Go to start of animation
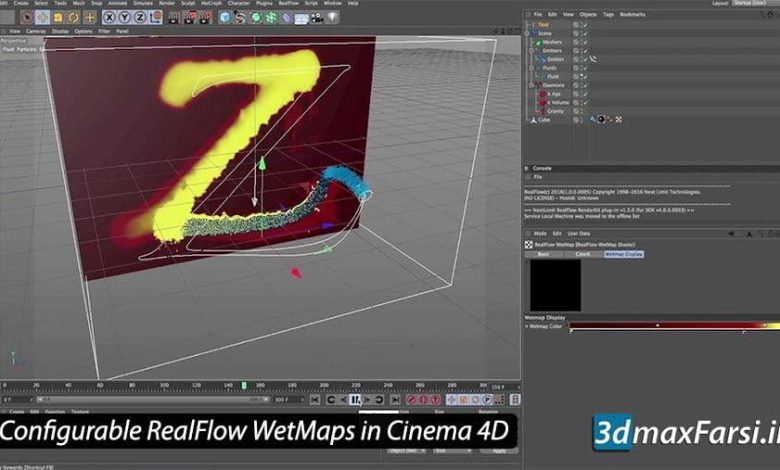This screenshot has width=780, height=470. (315, 399)
